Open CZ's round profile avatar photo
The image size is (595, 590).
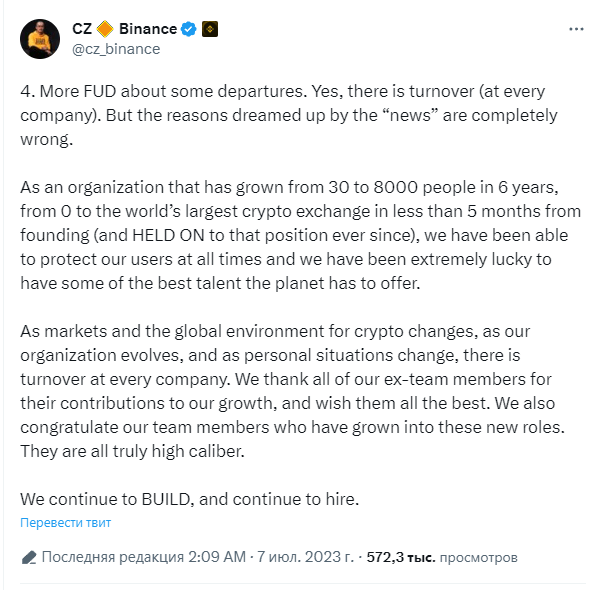[40, 39]
